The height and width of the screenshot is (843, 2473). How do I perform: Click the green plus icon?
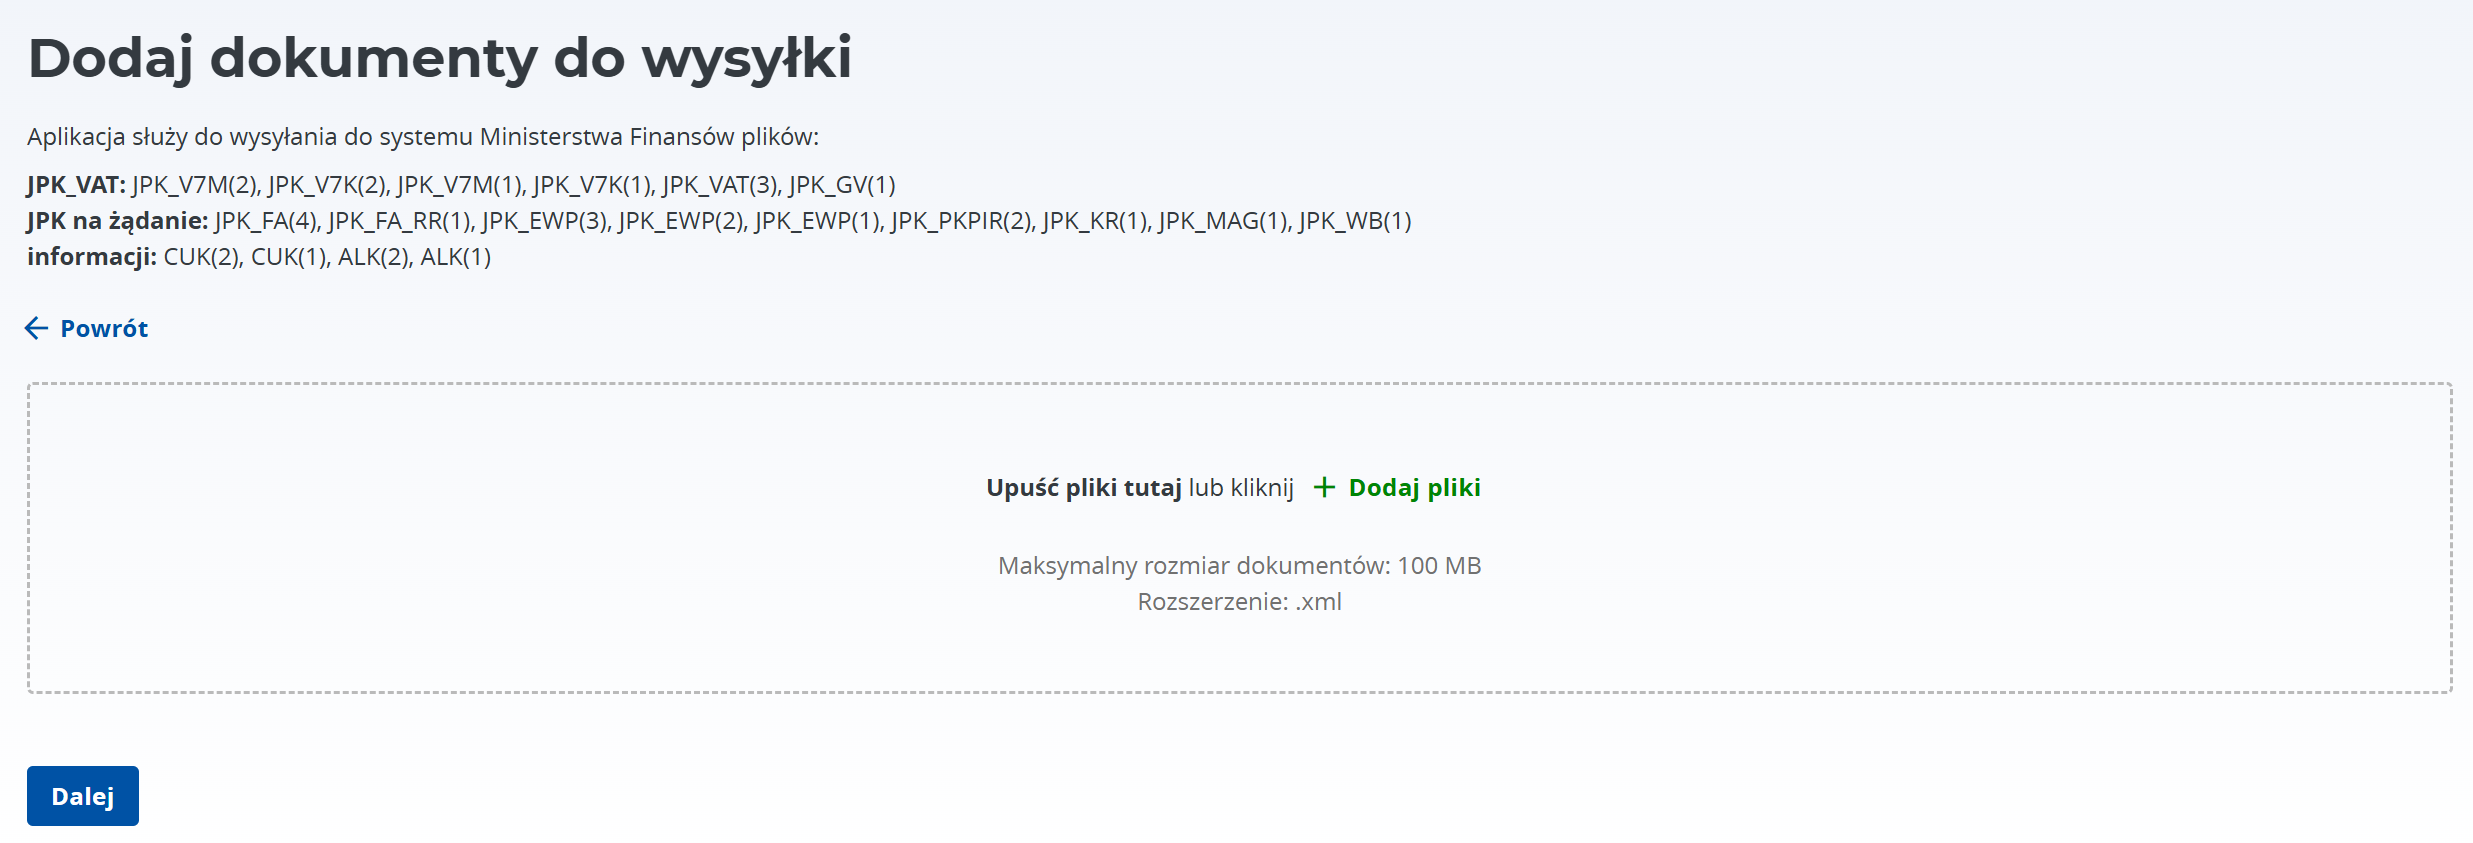(1324, 487)
